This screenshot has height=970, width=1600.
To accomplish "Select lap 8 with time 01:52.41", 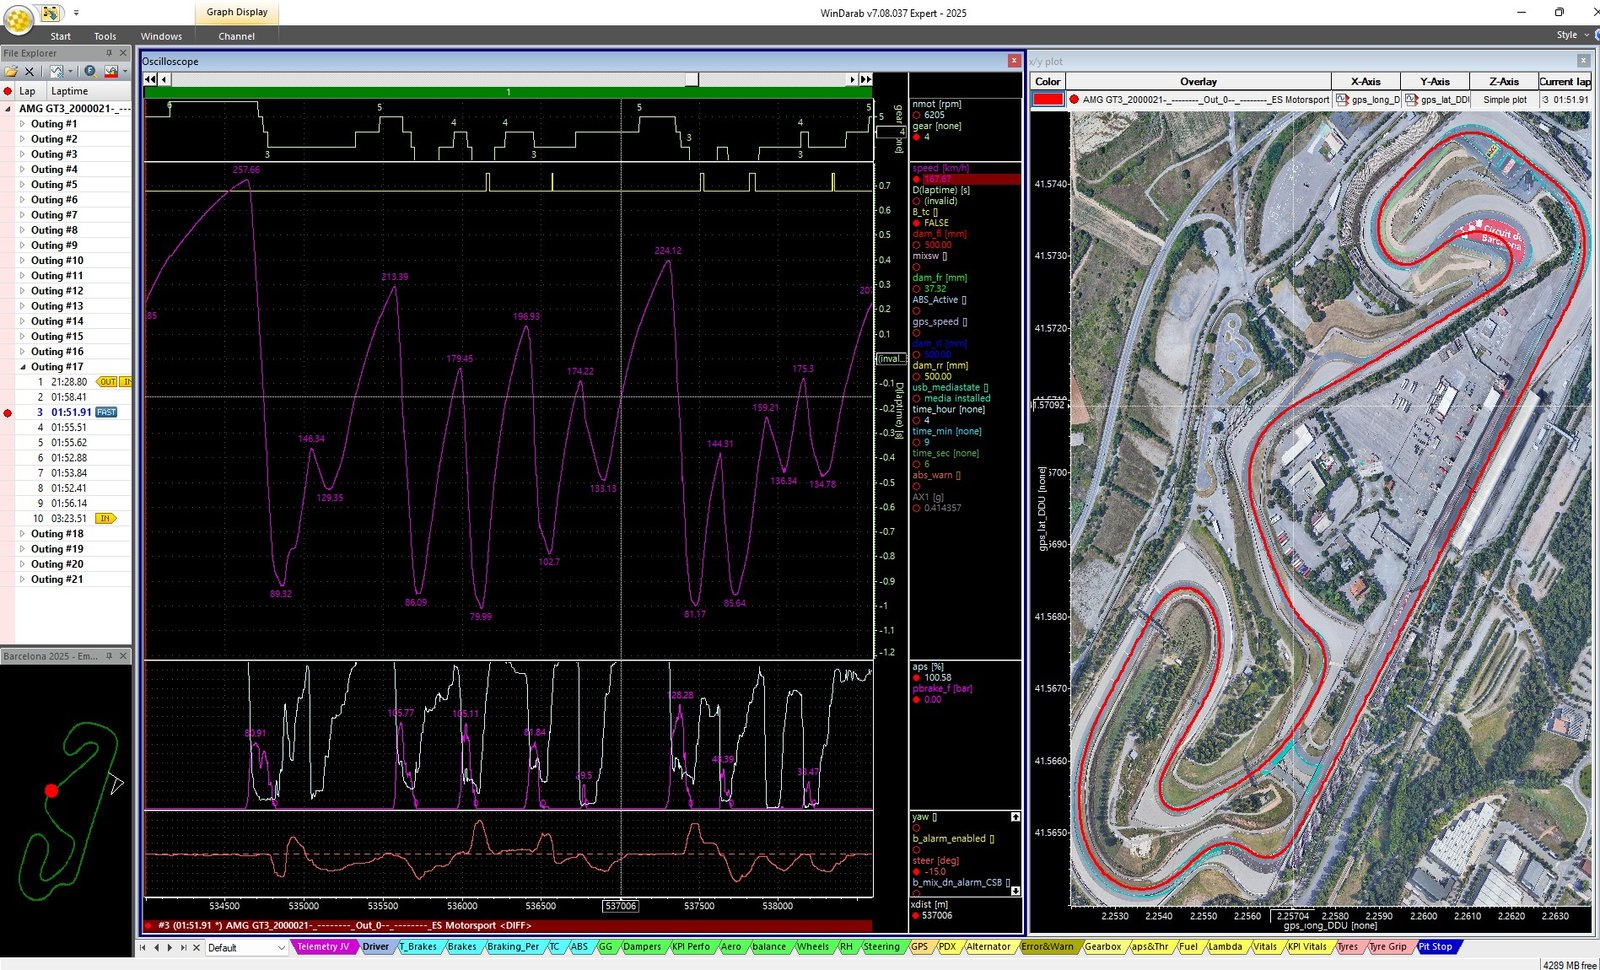I will (x=68, y=488).
